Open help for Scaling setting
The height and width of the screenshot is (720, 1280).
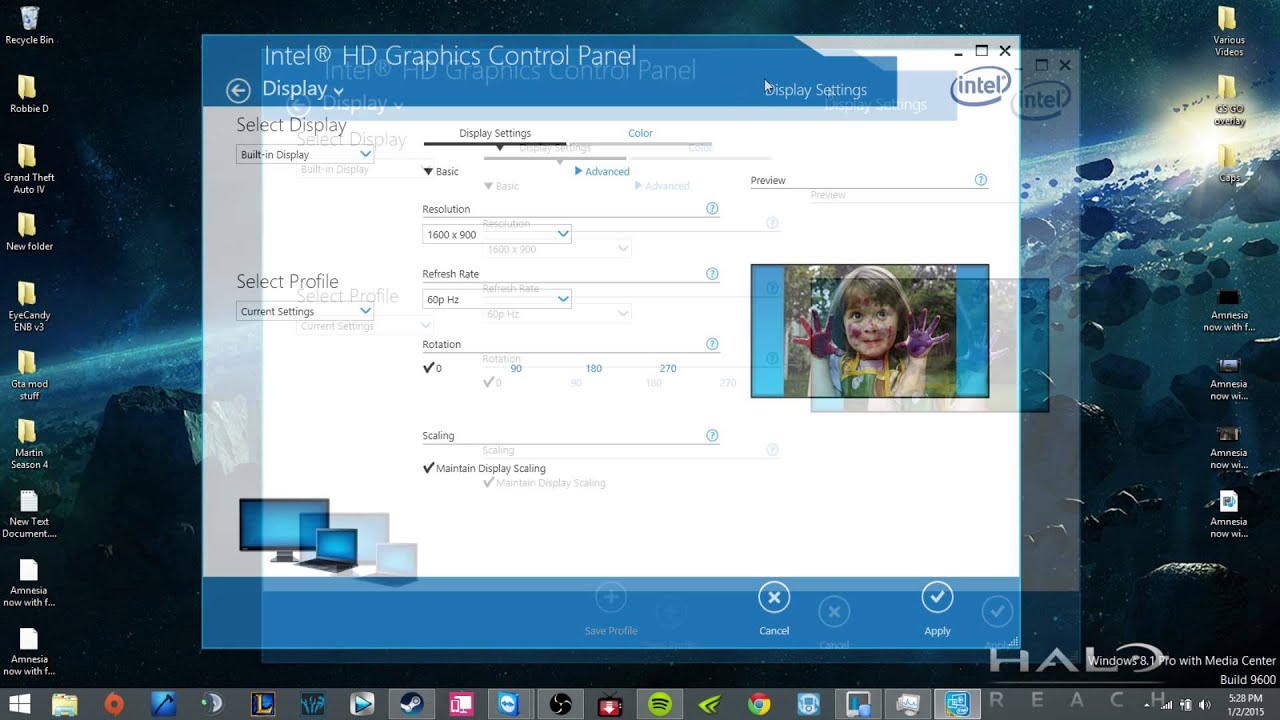click(712, 435)
